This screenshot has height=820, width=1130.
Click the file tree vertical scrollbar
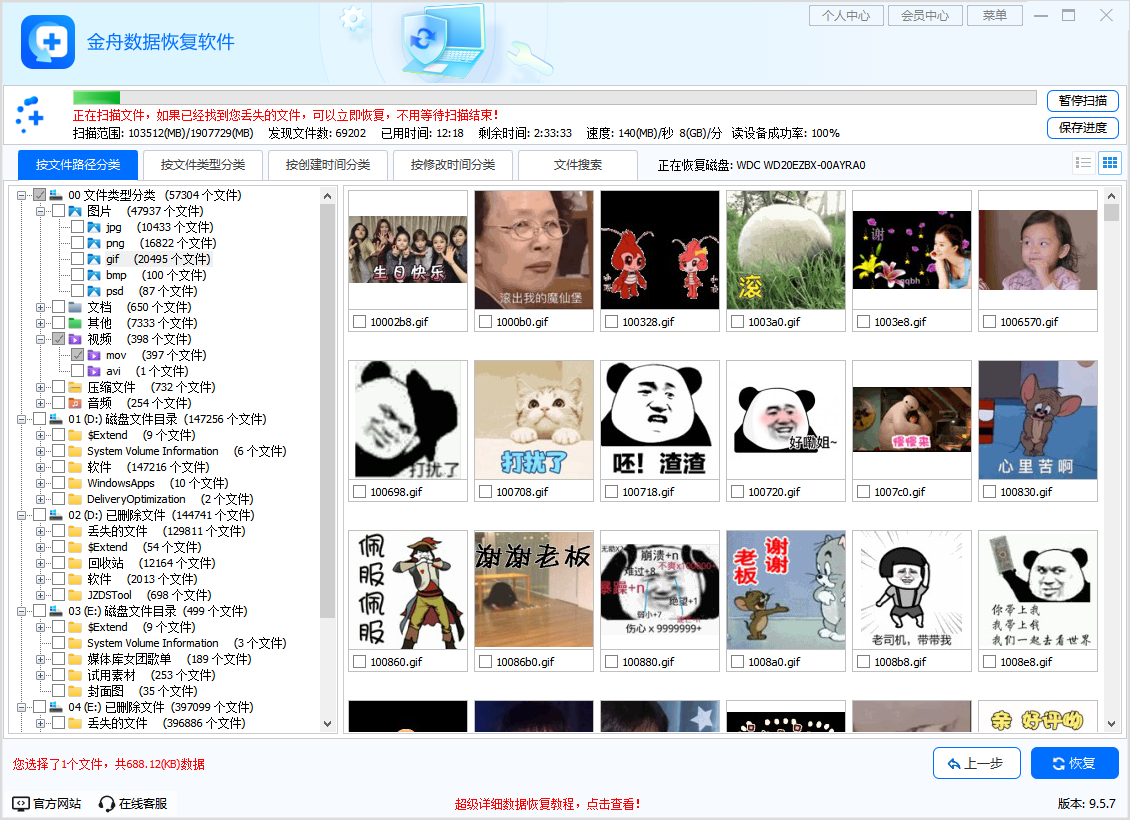[327, 411]
